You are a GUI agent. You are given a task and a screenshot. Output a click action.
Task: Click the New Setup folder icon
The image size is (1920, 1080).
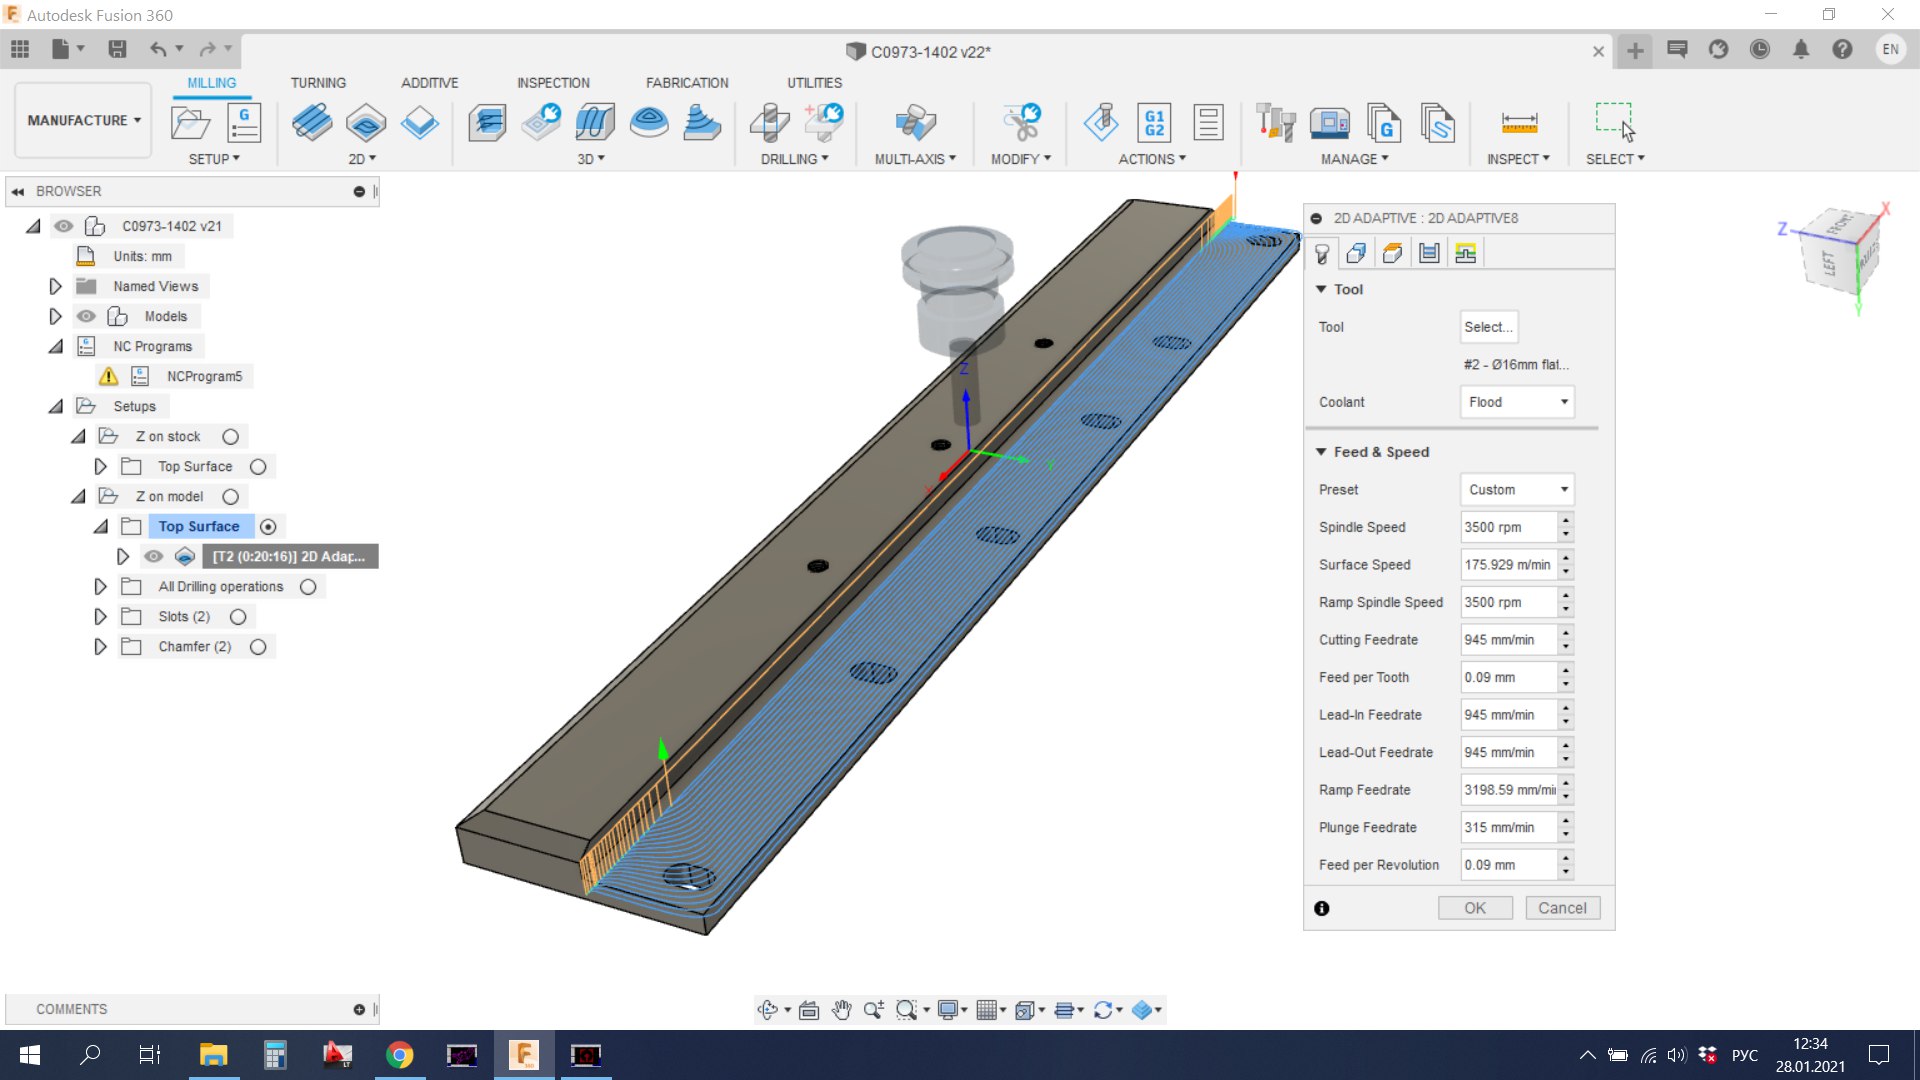(190, 123)
